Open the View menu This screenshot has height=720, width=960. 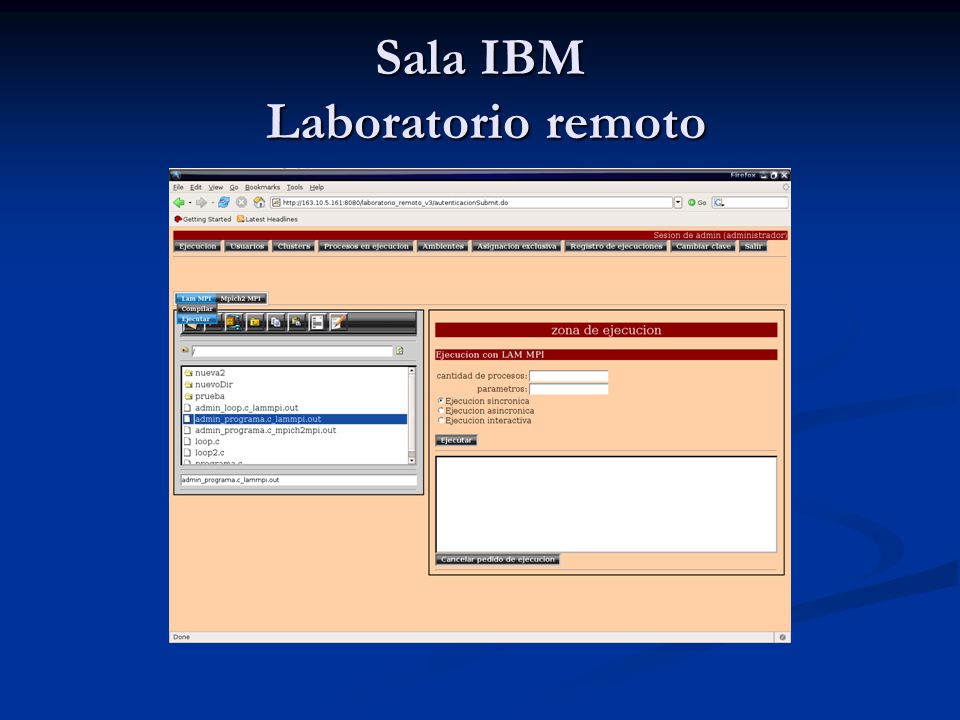216,187
